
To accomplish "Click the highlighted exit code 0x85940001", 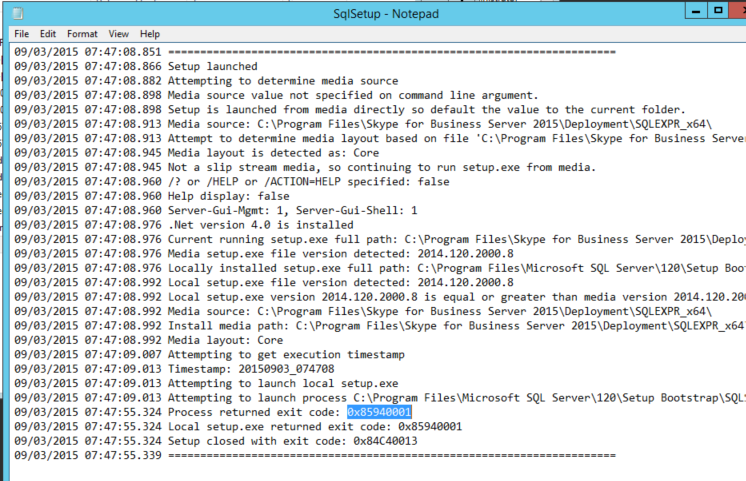I will click(379, 412).
